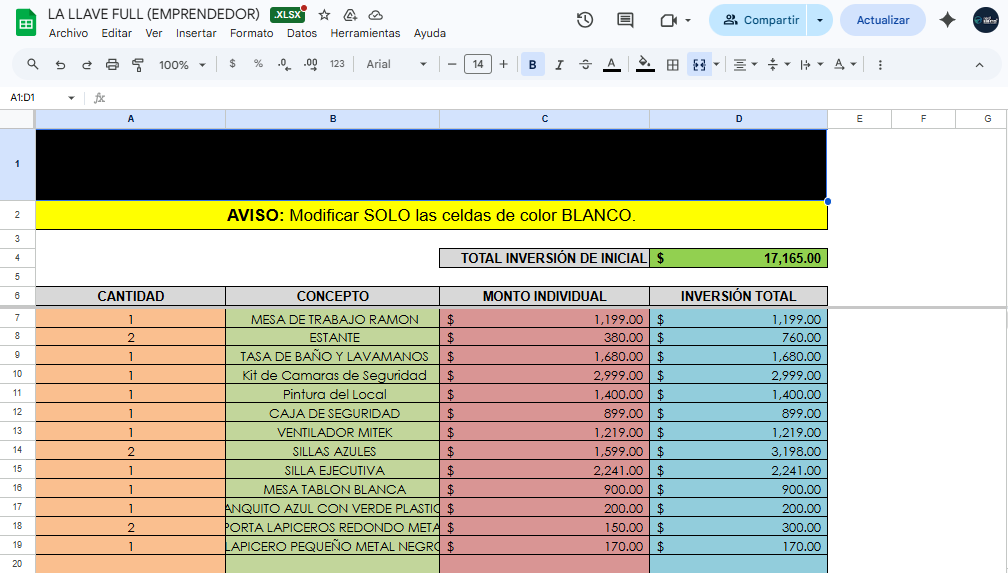Open the Arial font dropdown
This screenshot has width=1008, height=573.
coord(396,64)
